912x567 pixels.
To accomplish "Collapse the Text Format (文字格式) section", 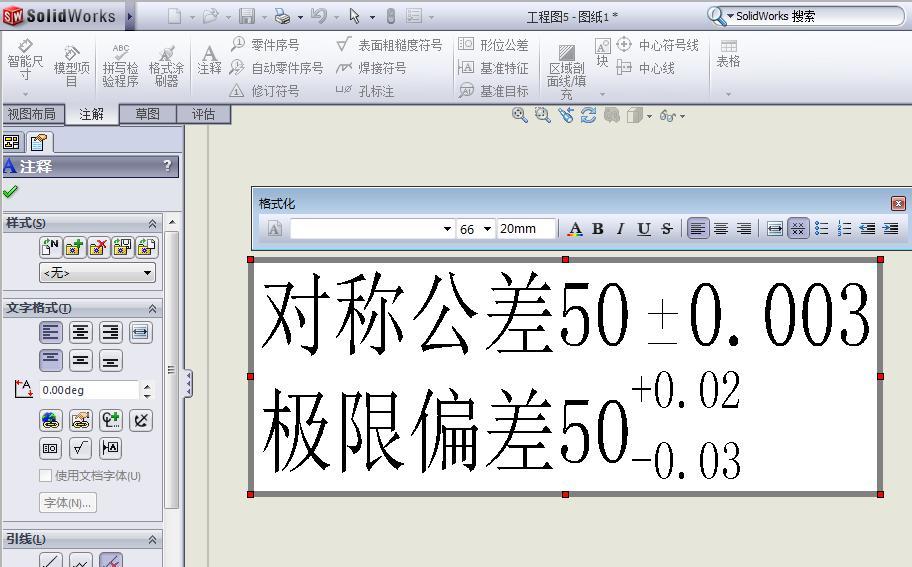I will tap(152, 308).
